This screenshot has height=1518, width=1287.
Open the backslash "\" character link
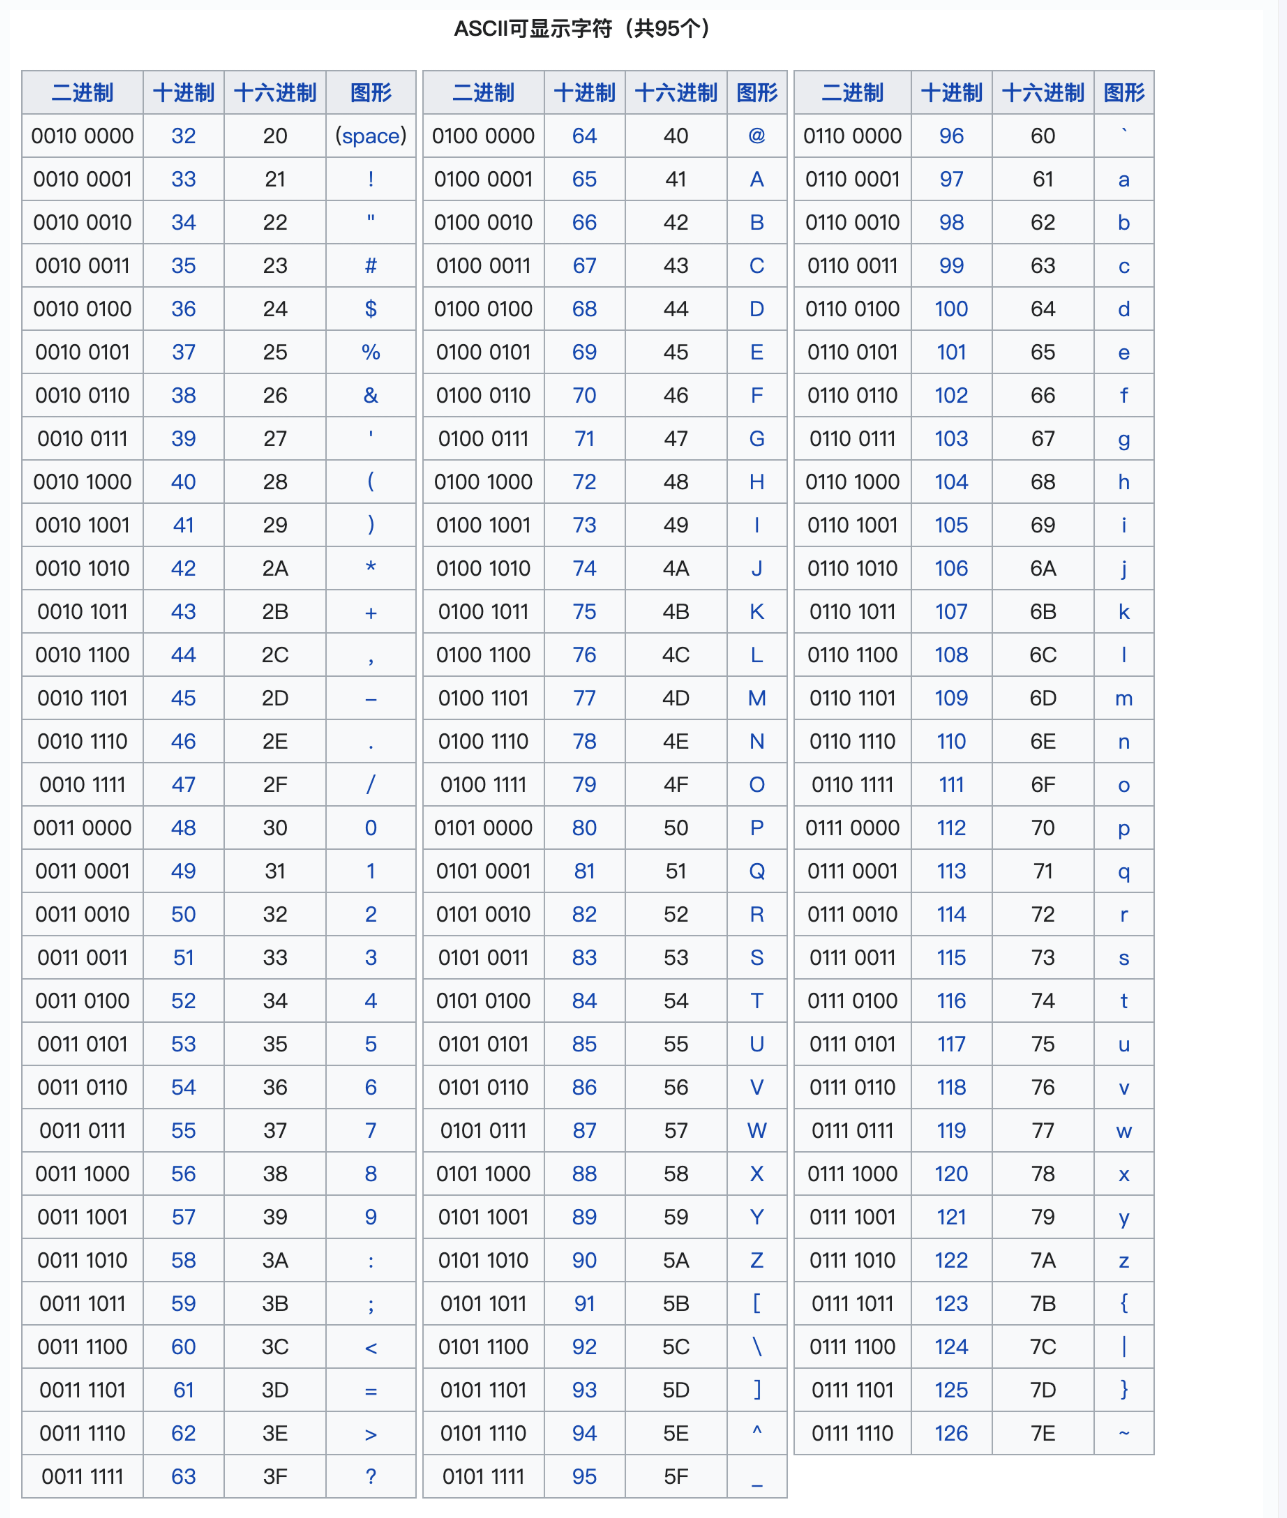coord(757,1347)
